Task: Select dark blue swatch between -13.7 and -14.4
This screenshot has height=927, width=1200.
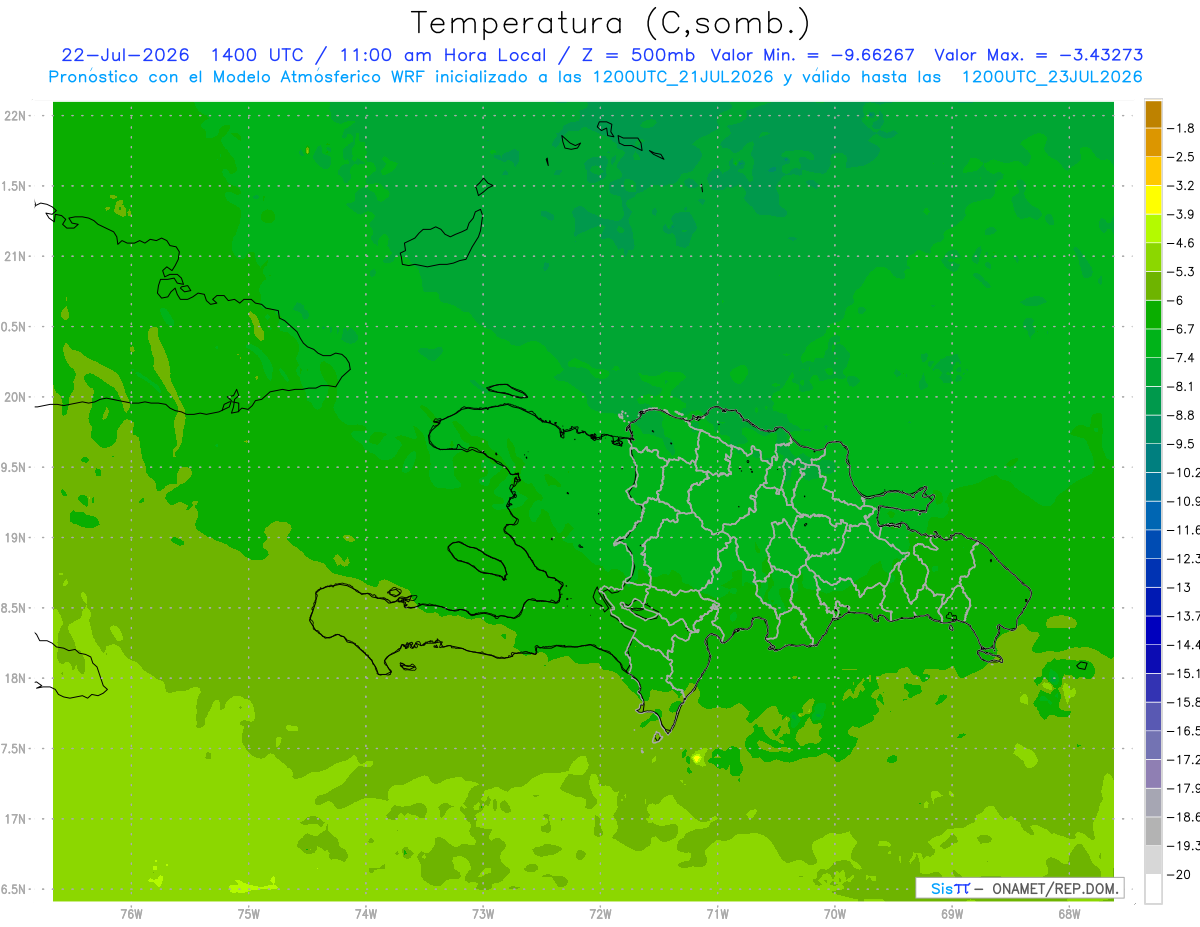Action: click(1153, 631)
